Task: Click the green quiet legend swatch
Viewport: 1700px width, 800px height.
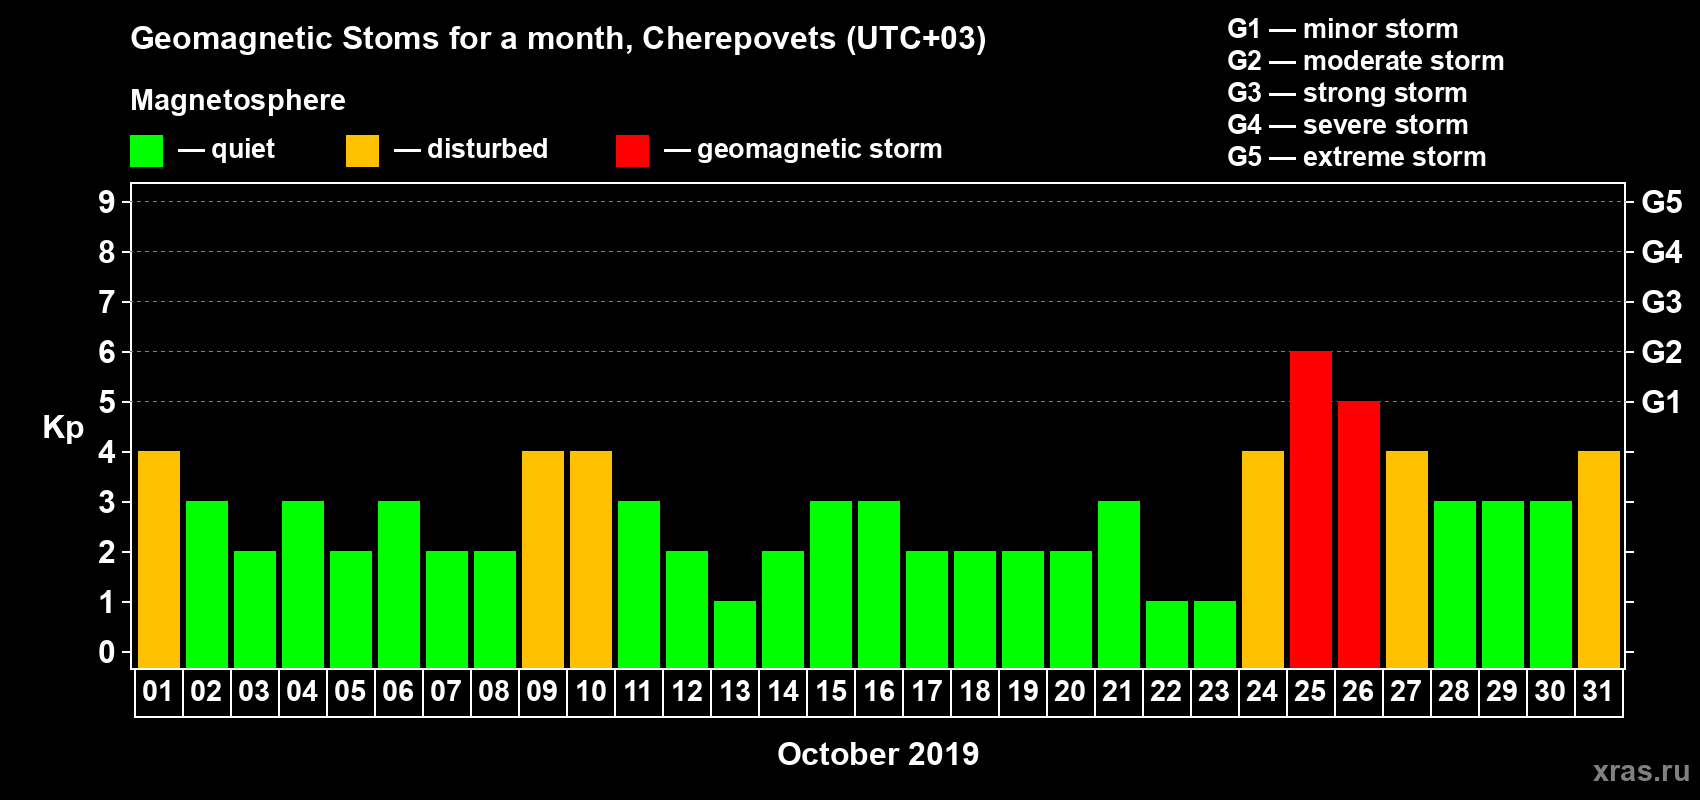Action: coord(146,151)
